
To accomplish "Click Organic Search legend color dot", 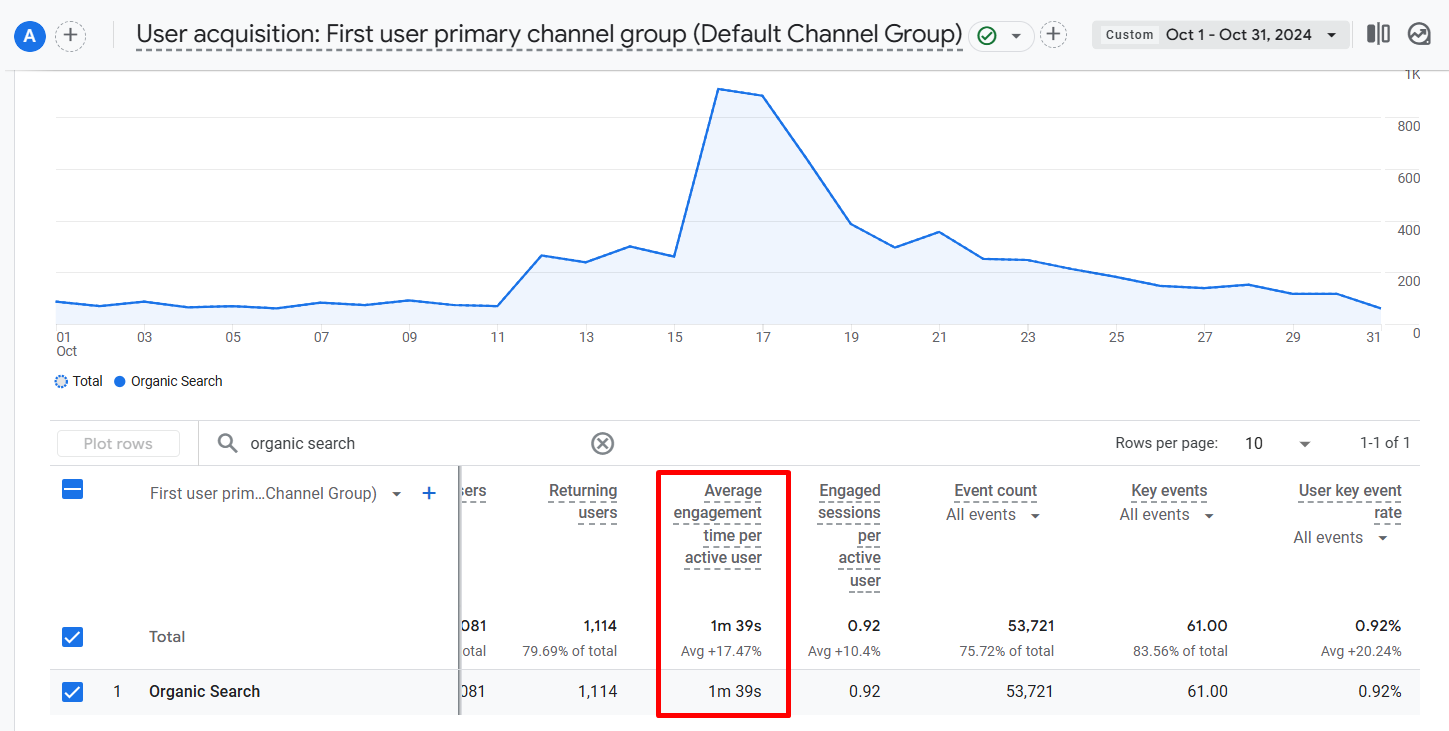I will pyautogui.click(x=120, y=381).
